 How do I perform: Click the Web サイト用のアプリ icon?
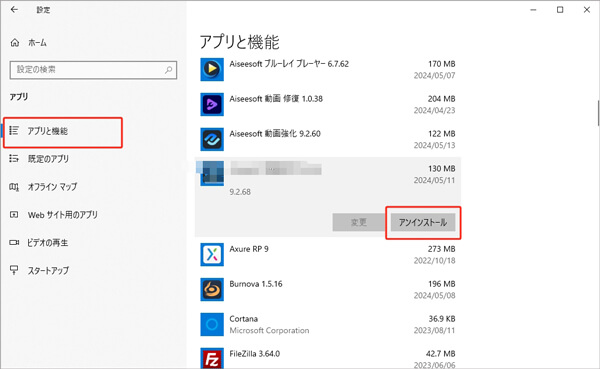[14, 215]
